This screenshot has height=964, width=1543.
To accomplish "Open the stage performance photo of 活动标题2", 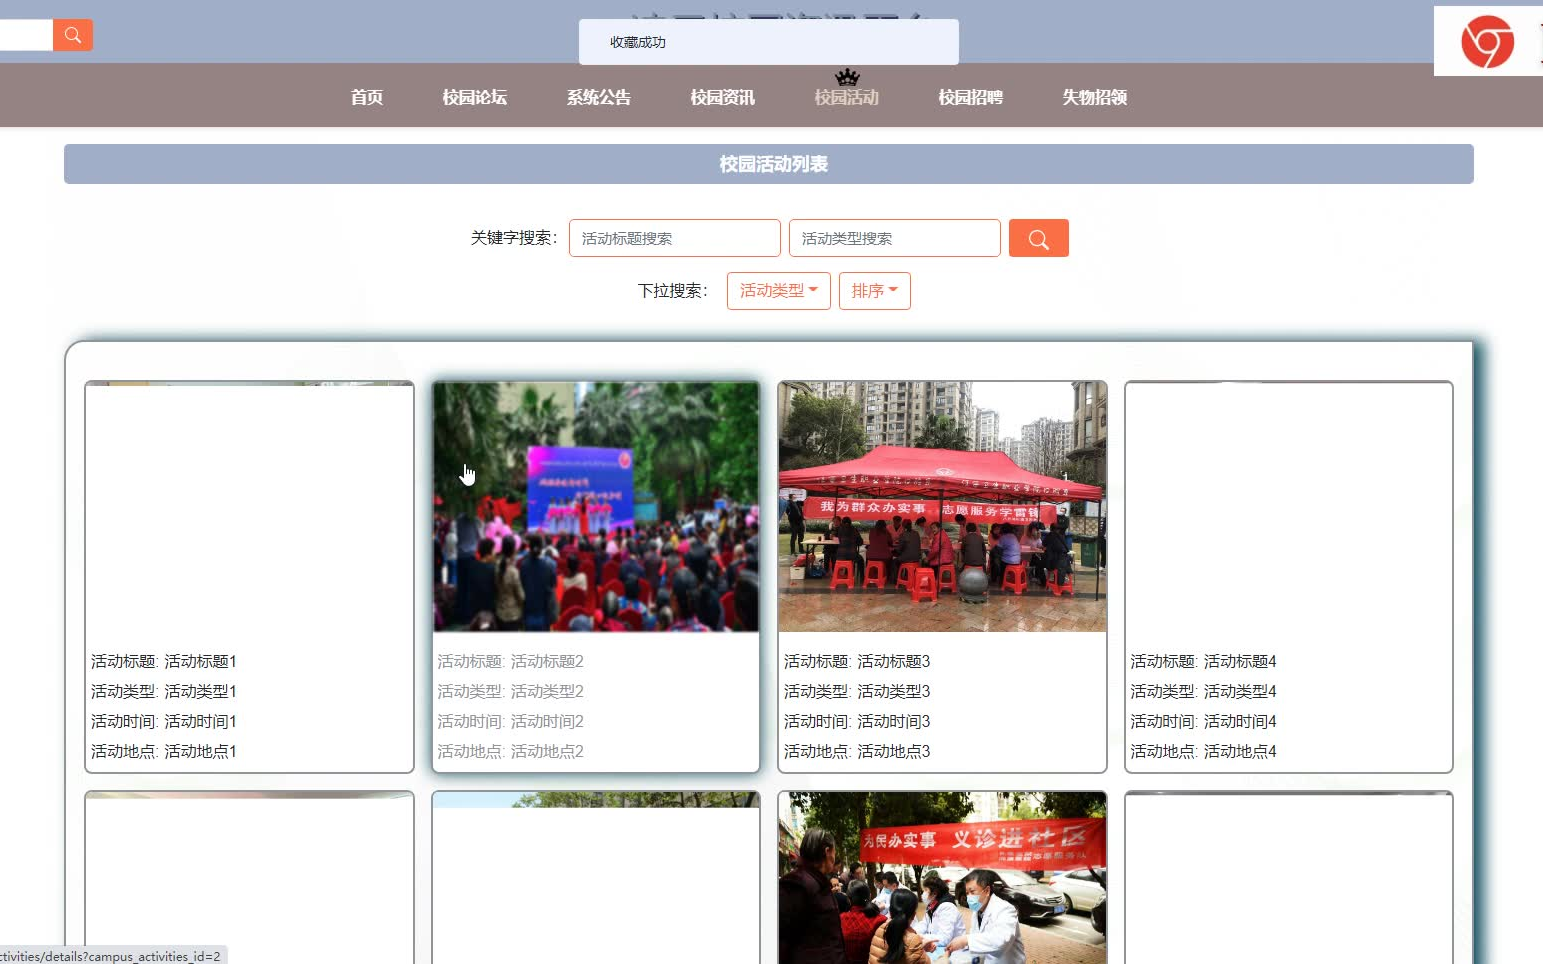I will coord(596,507).
